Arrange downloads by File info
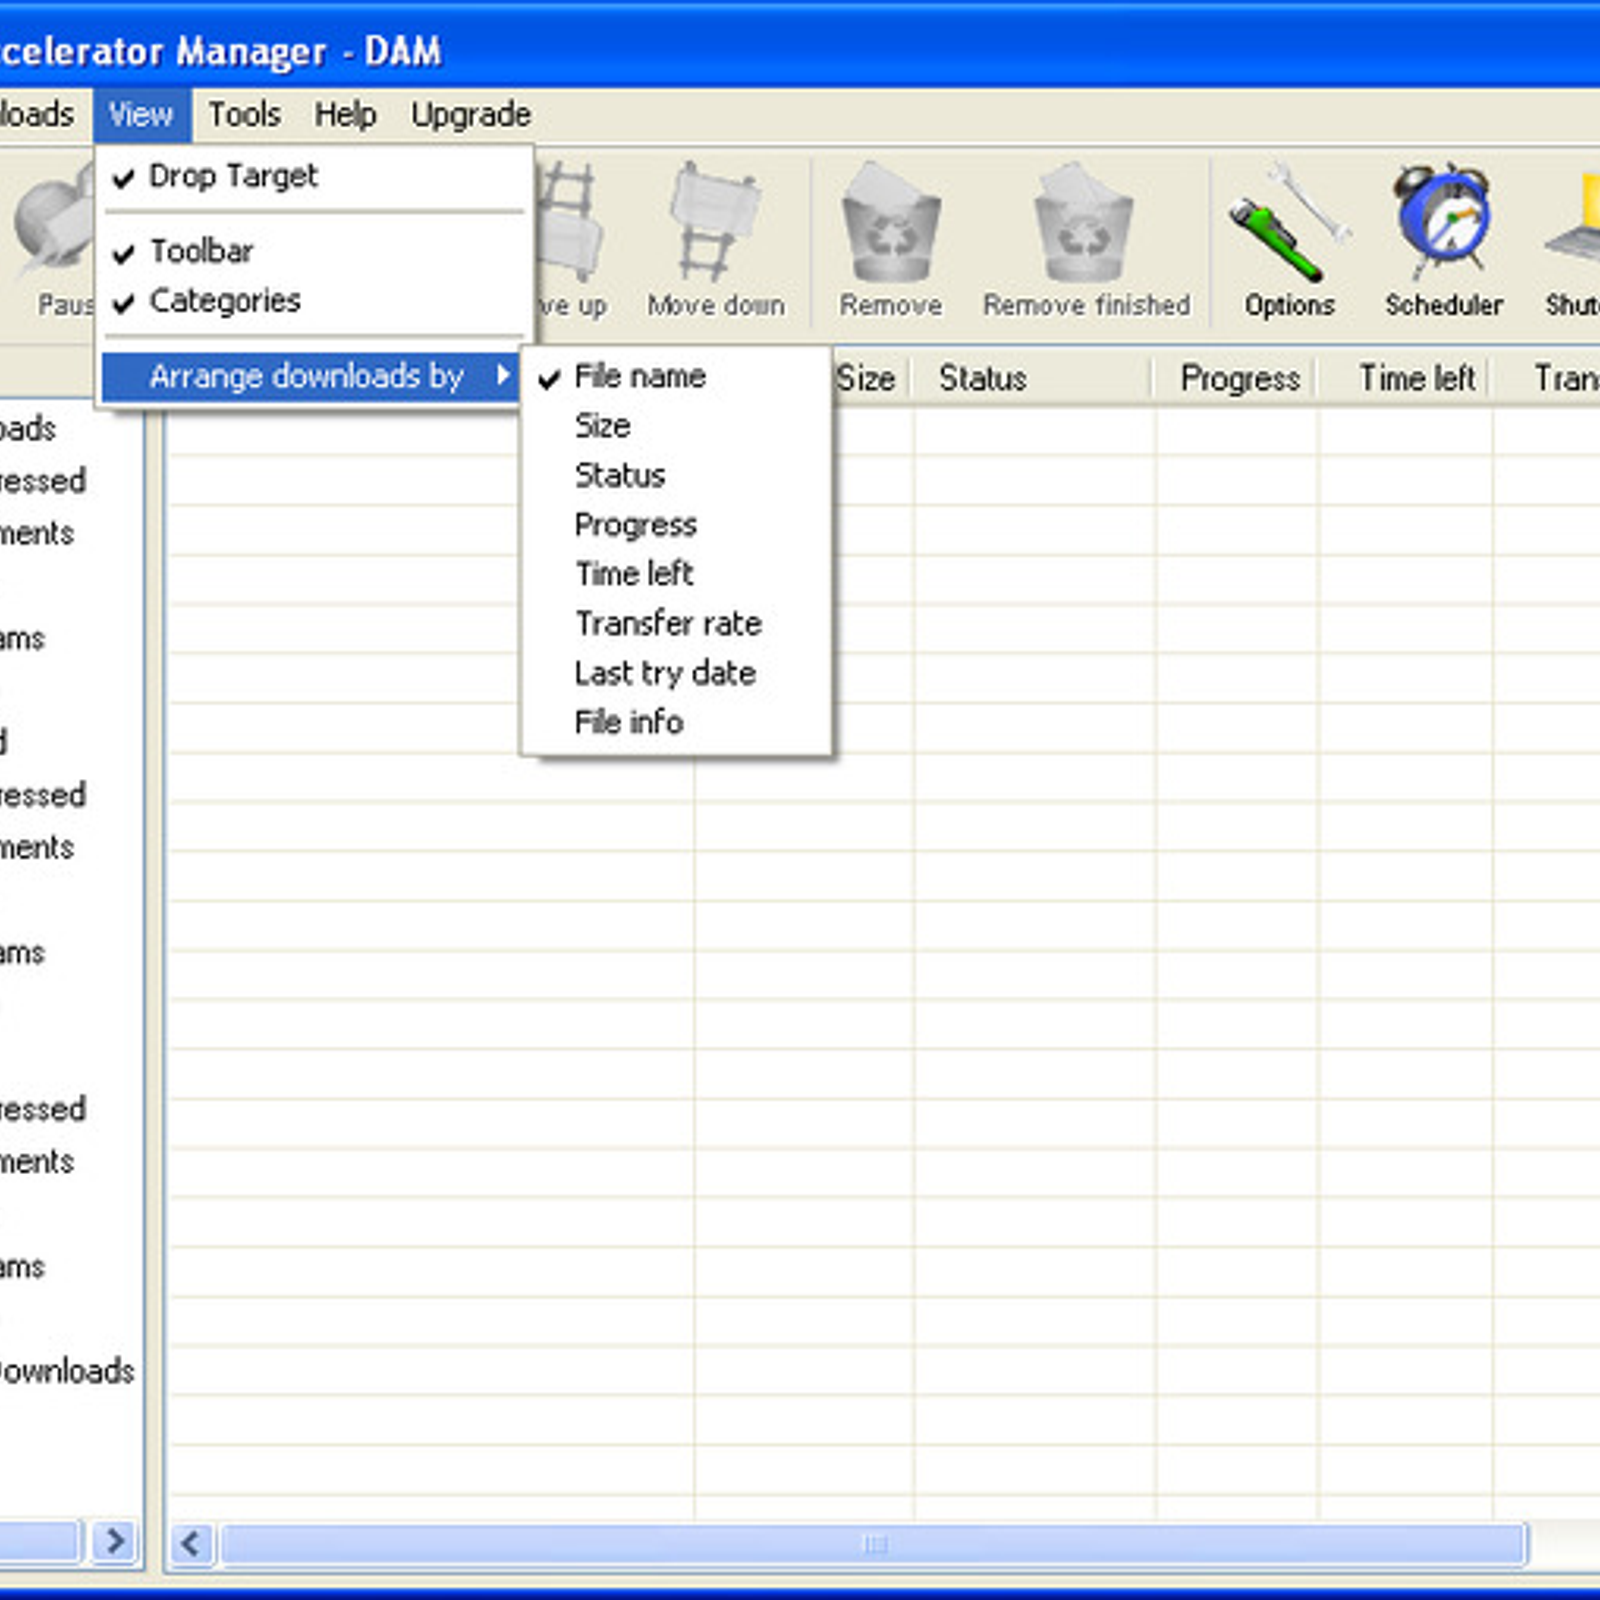1600x1600 pixels. click(x=677, y=722)
